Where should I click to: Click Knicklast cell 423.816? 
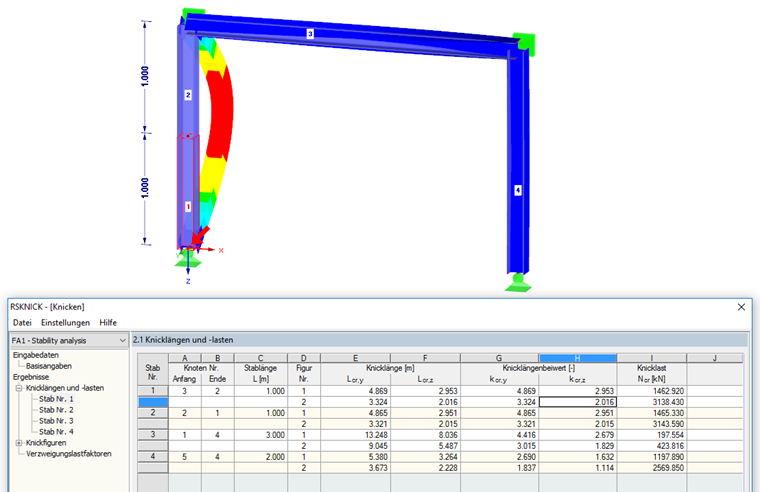651,446
